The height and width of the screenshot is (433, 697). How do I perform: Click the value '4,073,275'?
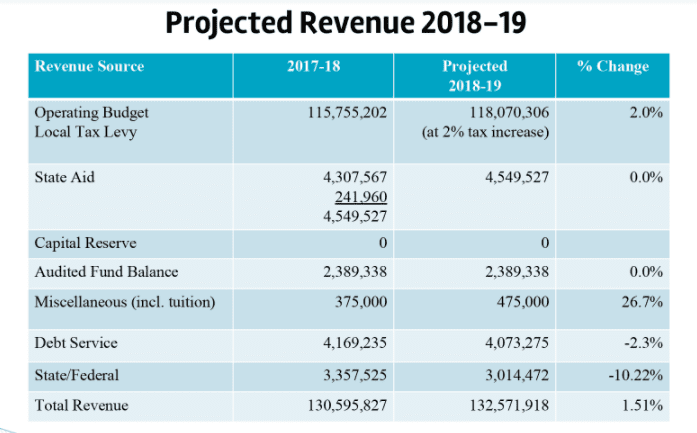point(517,343)
